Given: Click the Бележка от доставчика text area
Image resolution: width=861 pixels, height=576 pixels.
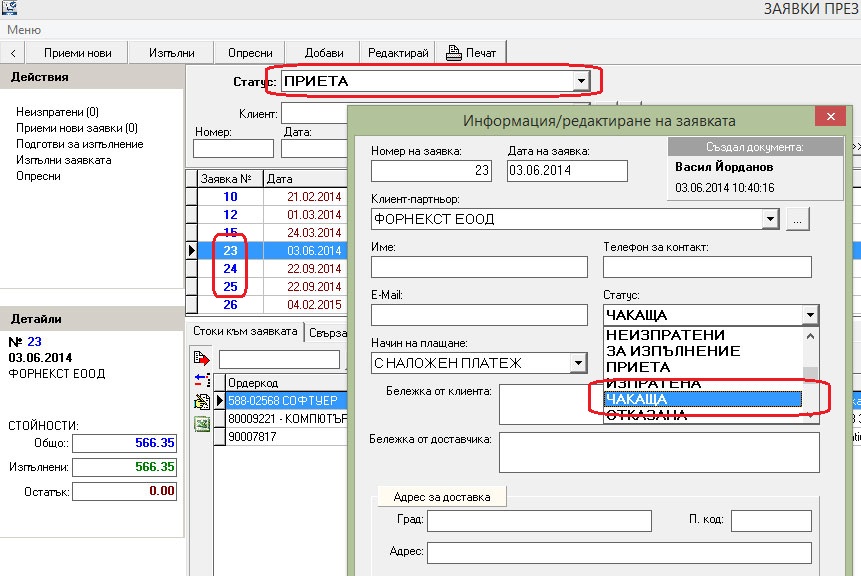Looking at the screenshot, I should coord(659,452).
